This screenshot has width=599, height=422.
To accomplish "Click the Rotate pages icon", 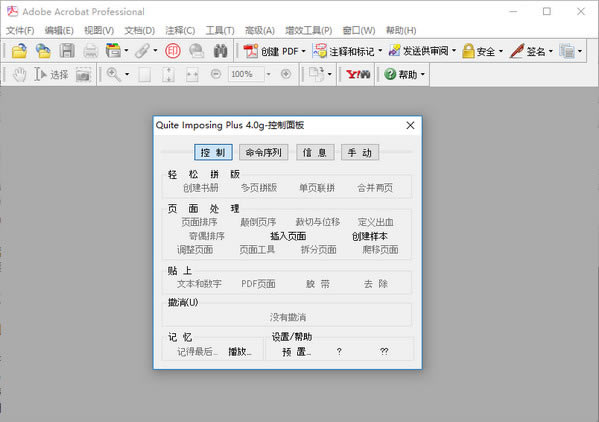I will (316, 74).
